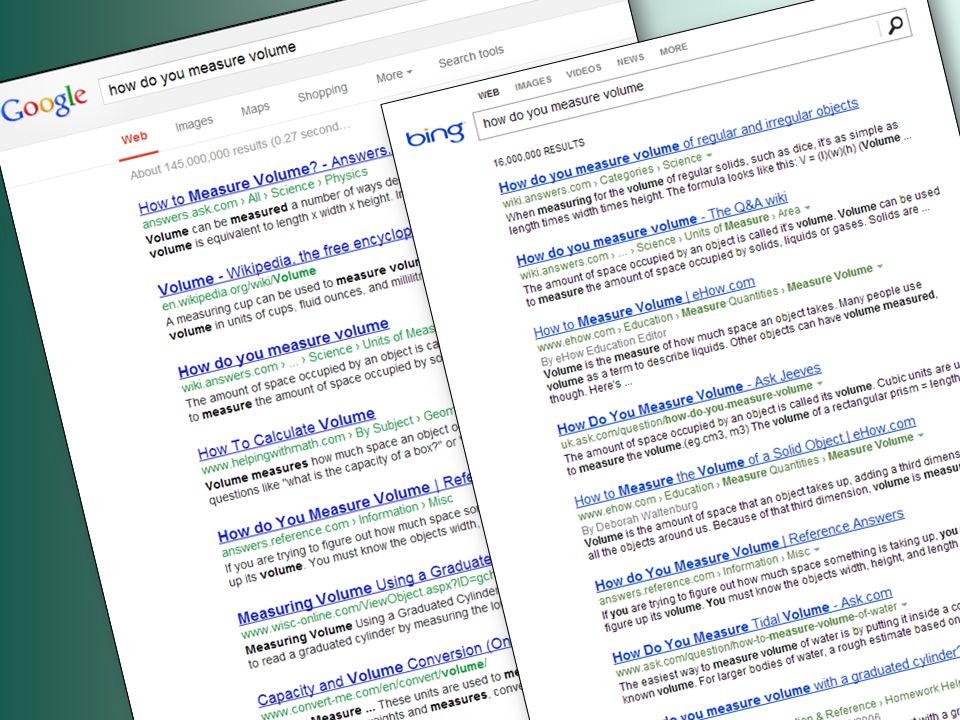960x720 pixels.
Task: Open the Maps tab in Google
Action: 255,109
